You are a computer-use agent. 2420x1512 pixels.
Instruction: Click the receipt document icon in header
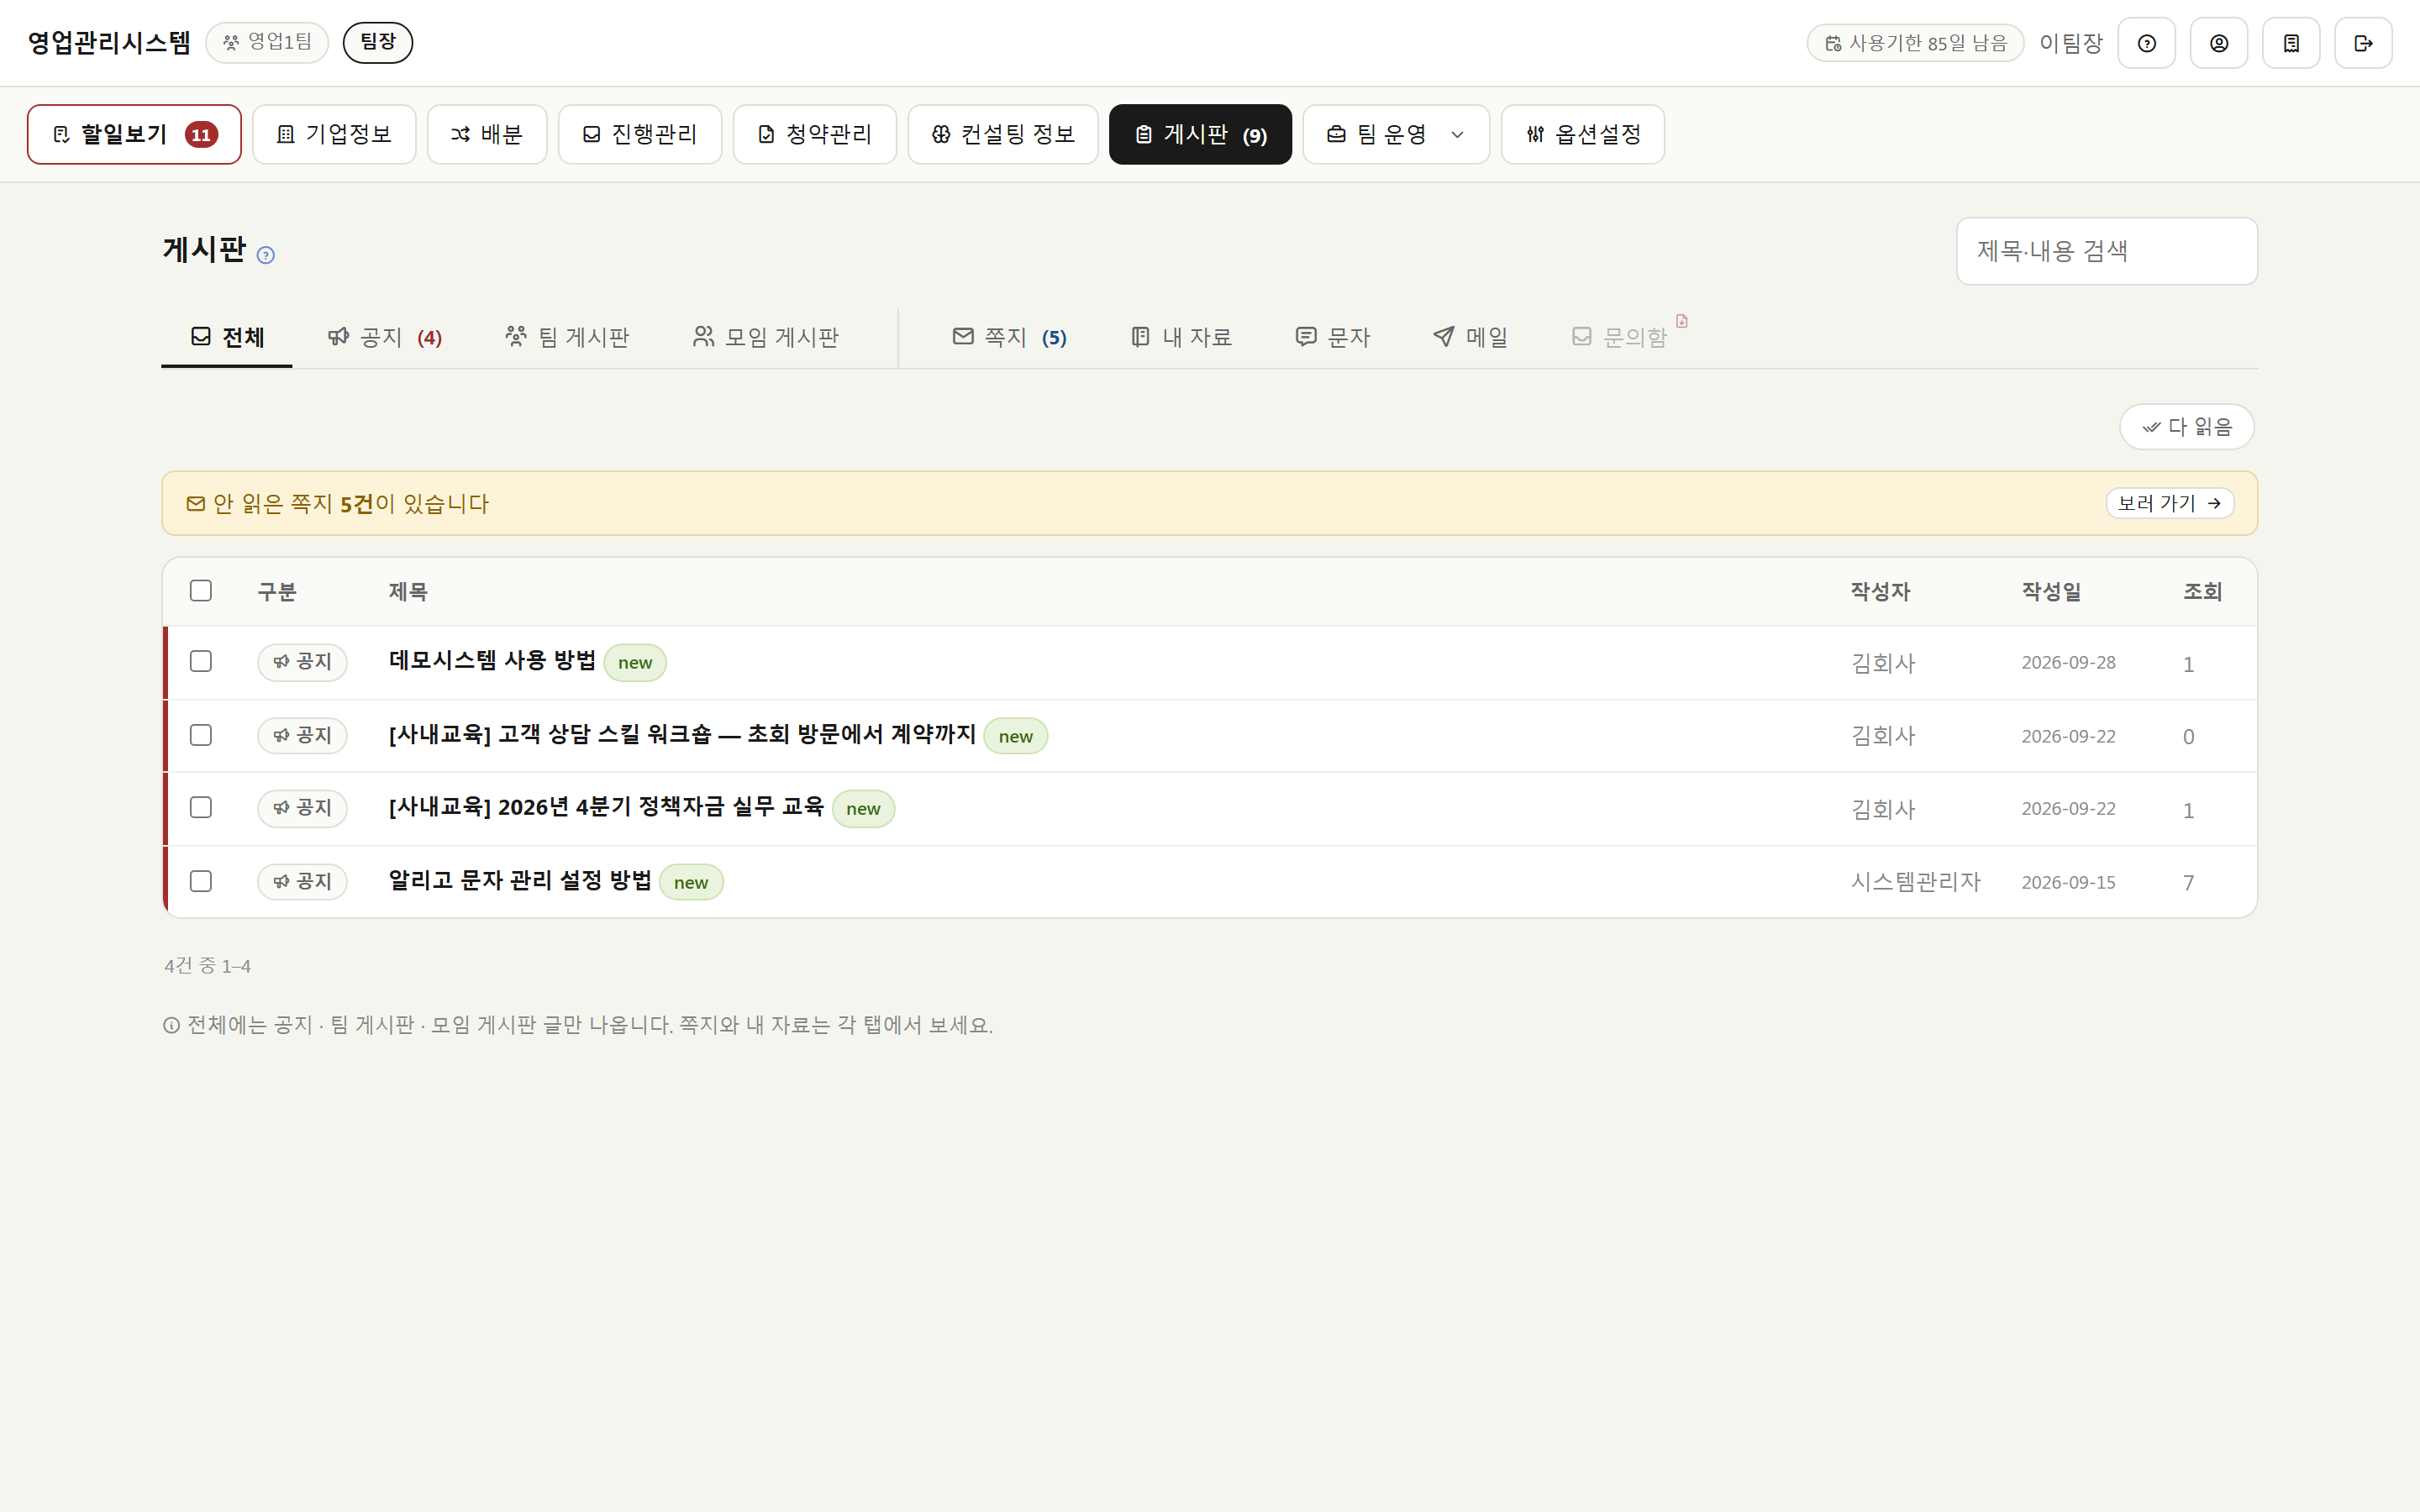tap(2291, 43)
